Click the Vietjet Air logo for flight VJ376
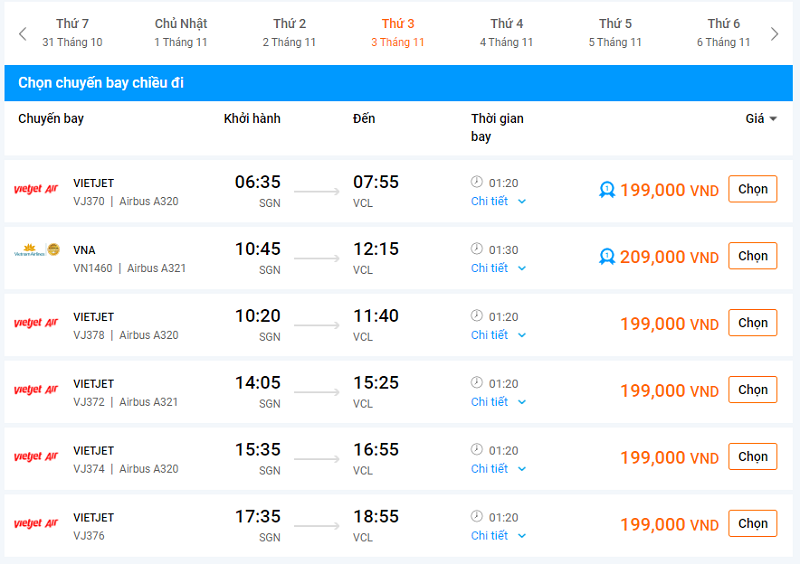This screenshot has width=800, height=564. point(36,524)
